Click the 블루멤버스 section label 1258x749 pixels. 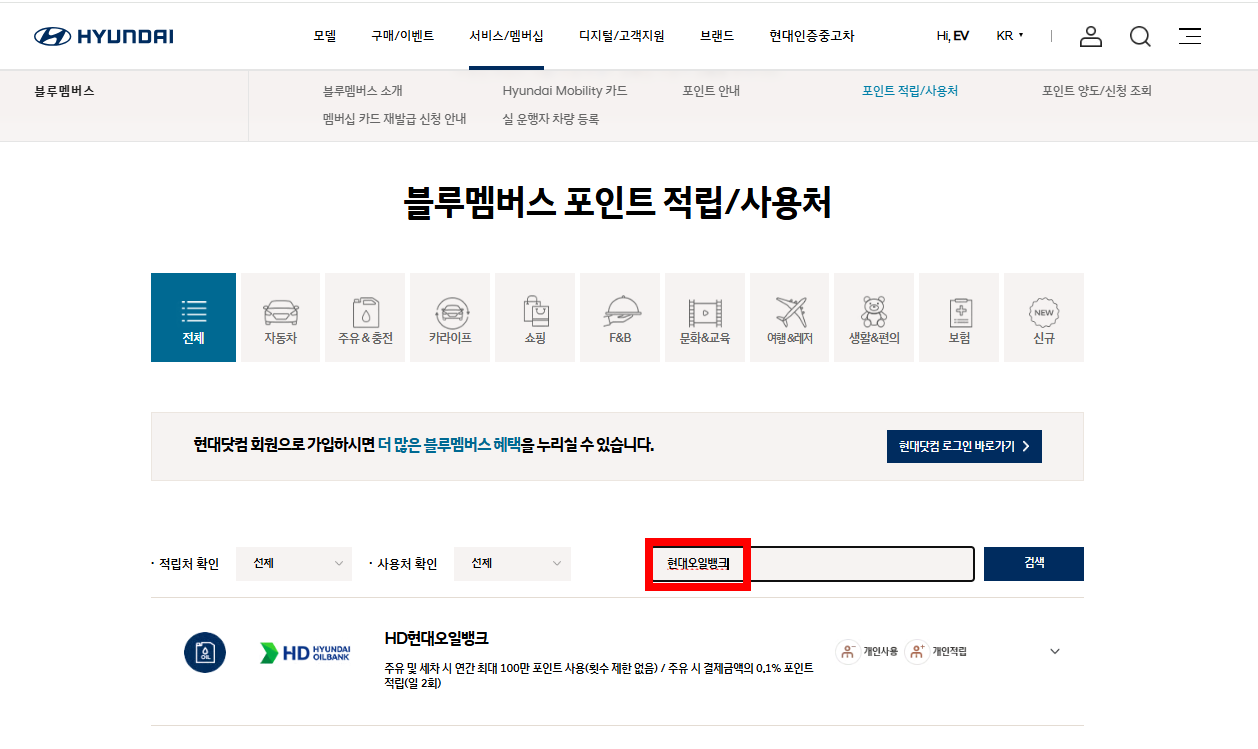point(64,91)
